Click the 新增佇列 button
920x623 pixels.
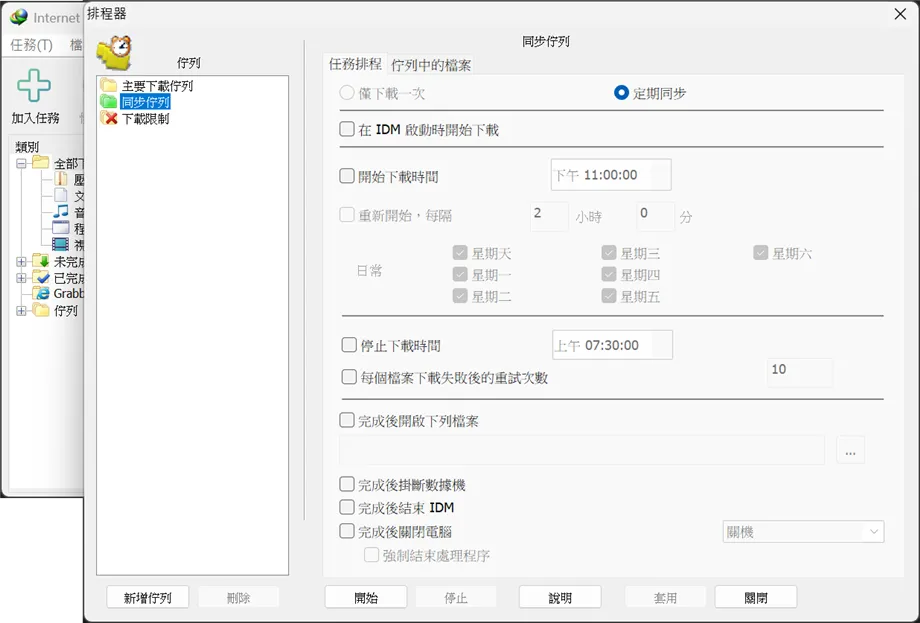(x=147, y=597)
